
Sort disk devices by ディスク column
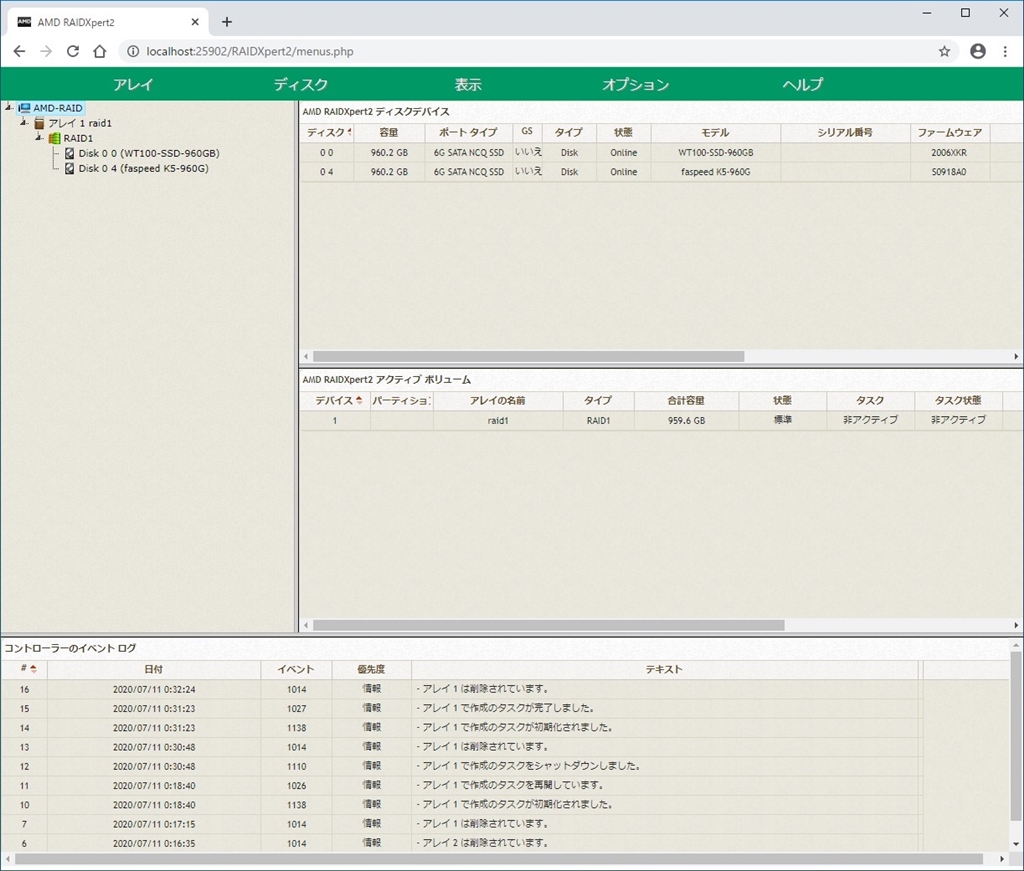(x=326, y=132)
